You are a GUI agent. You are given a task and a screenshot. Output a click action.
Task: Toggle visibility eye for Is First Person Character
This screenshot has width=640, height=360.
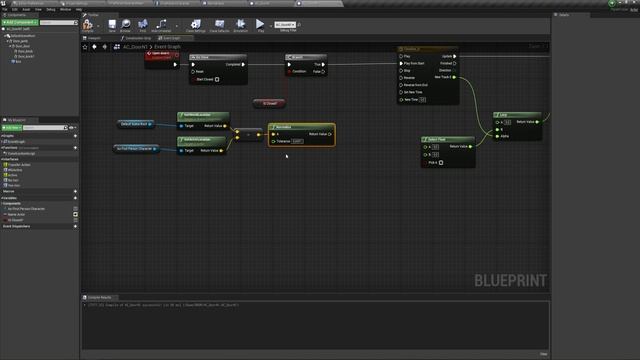coord(76,209)
